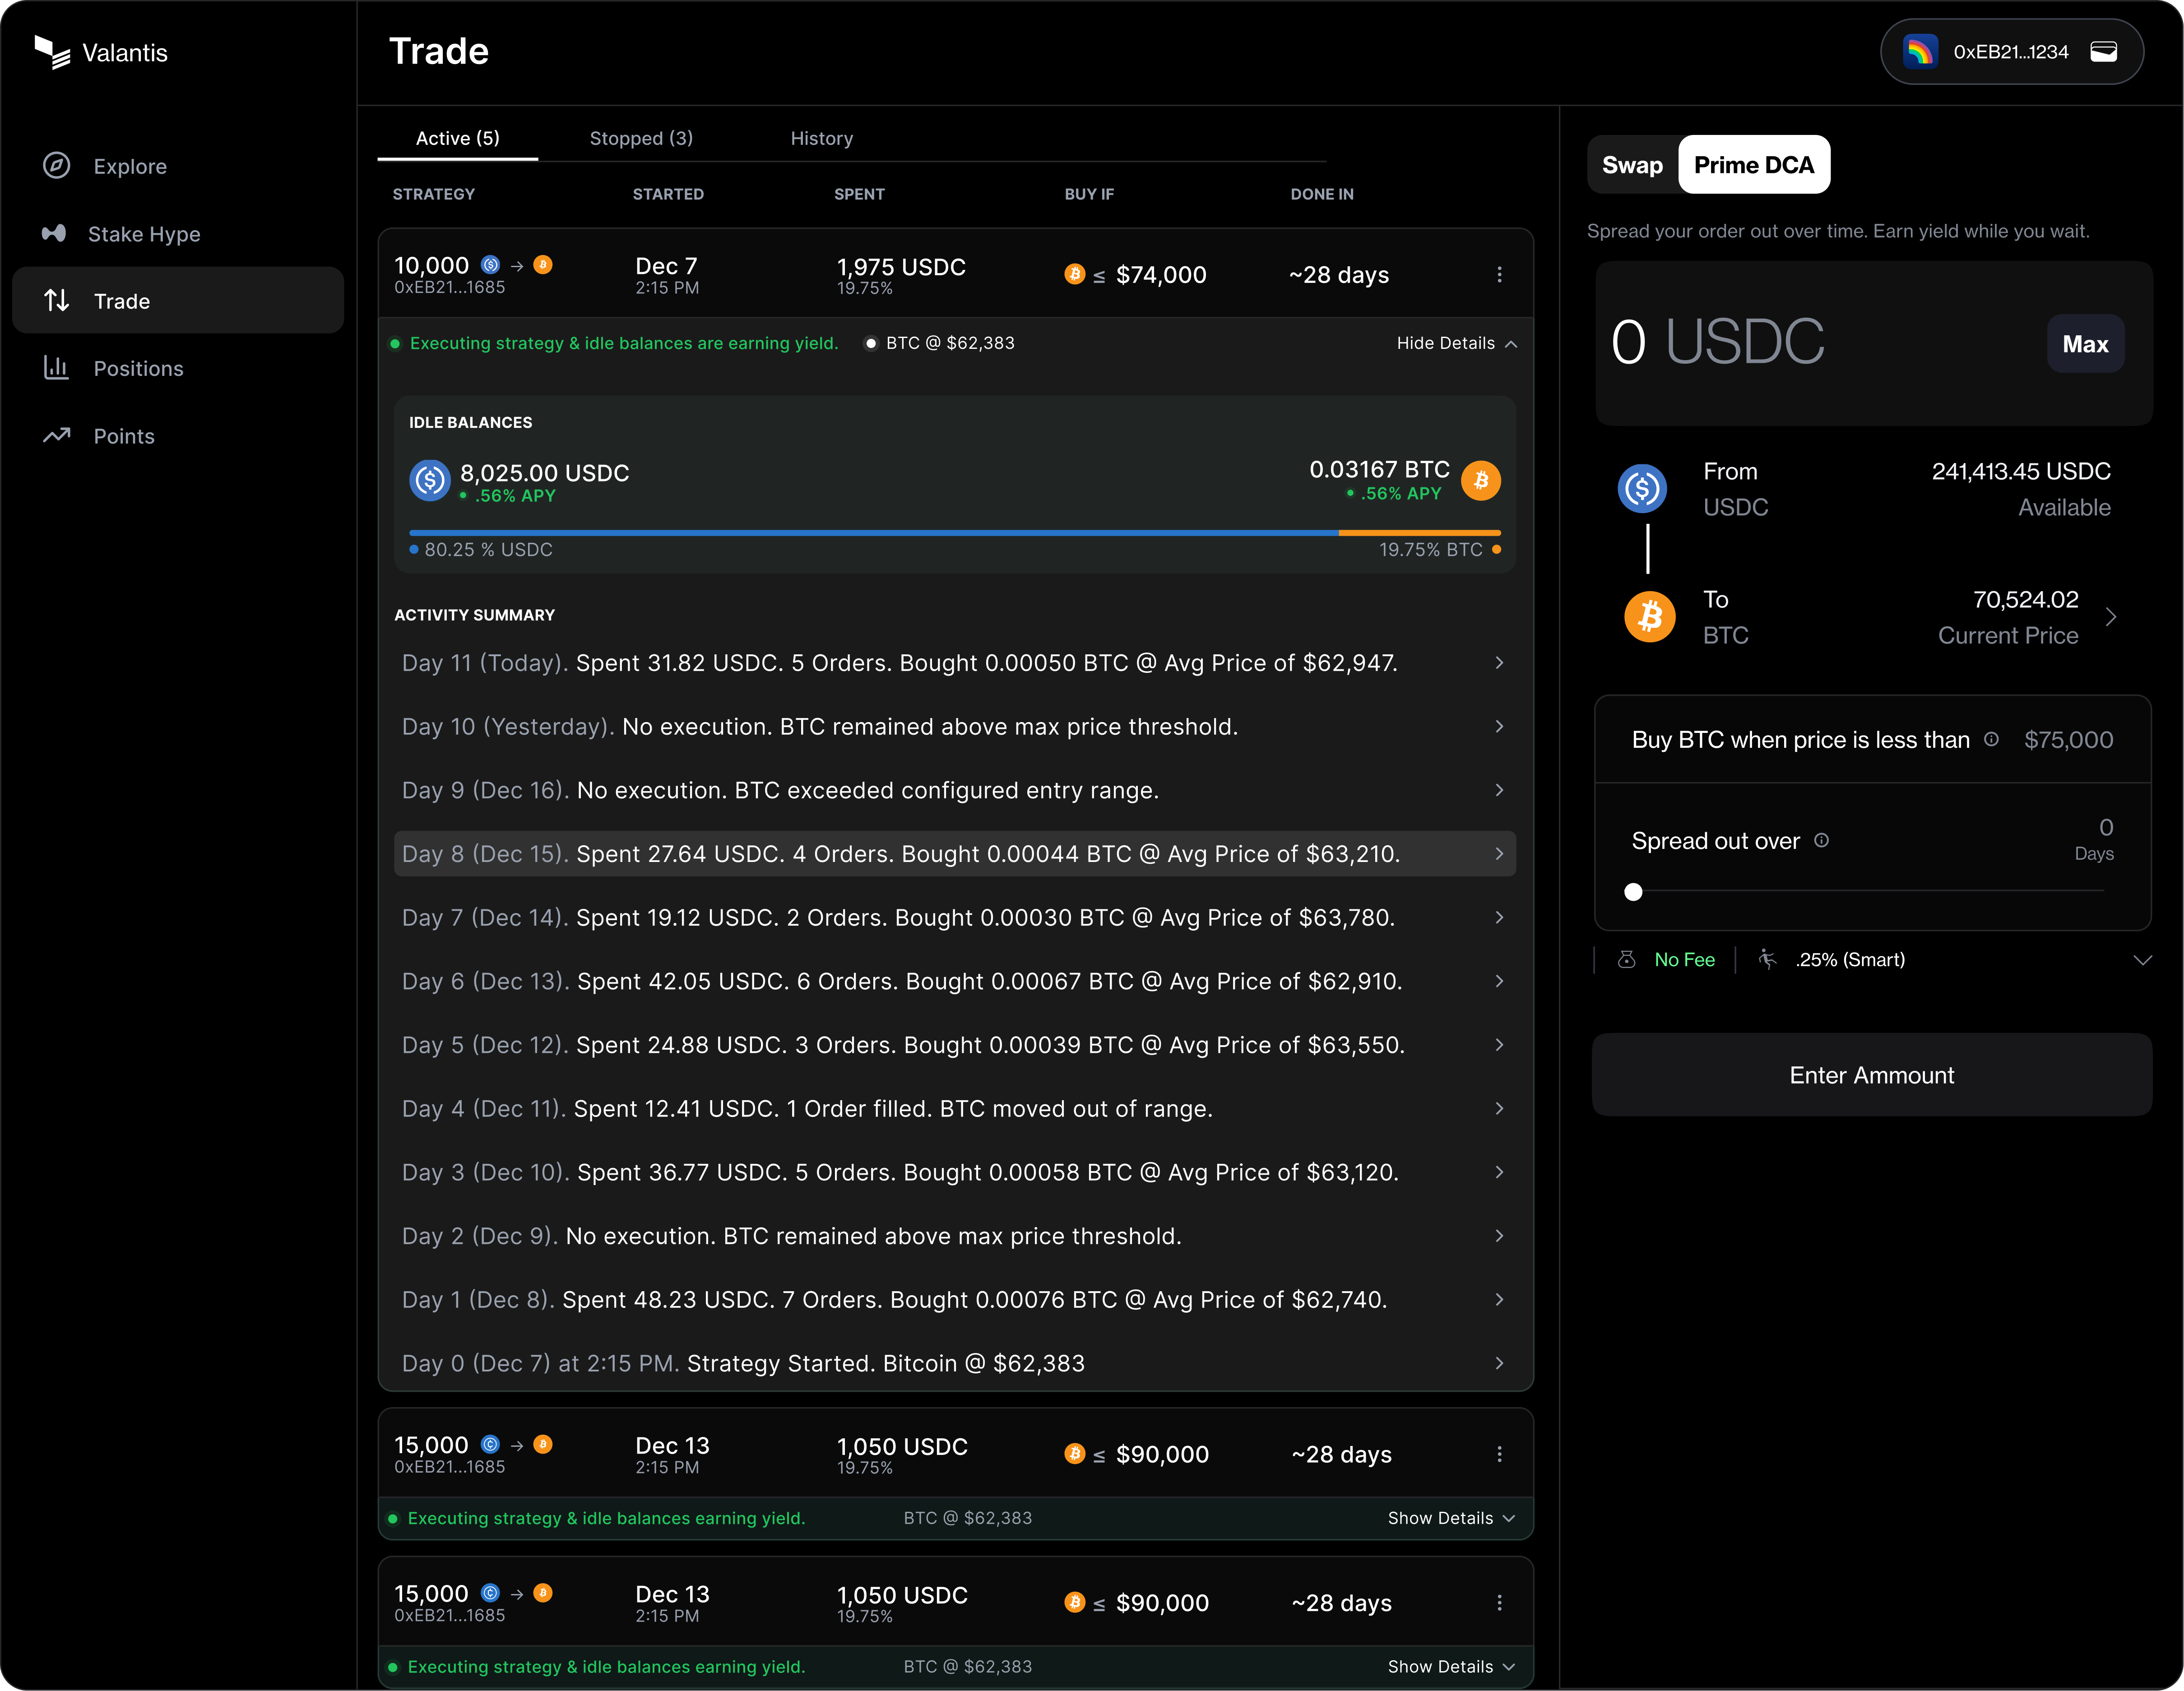Open the BTC current price chevron
Screen dimensions: 2184x1691
[2110, 617]
